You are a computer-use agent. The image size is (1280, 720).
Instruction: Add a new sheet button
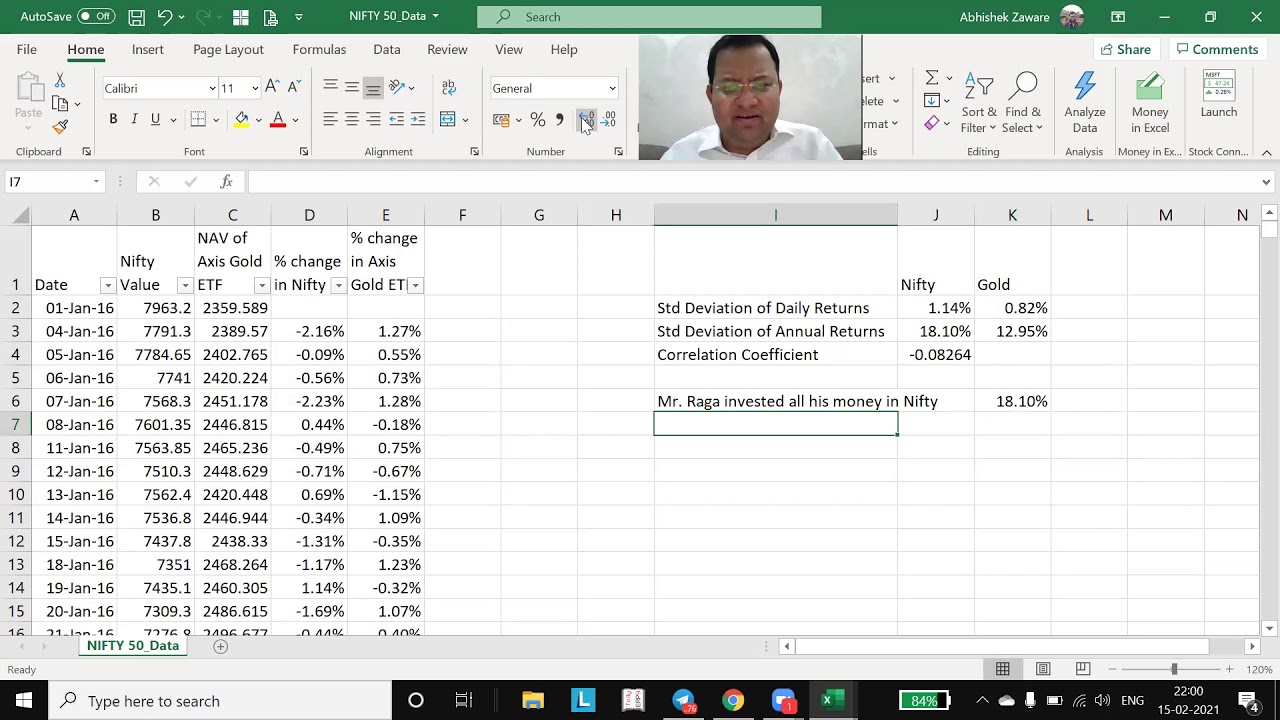[x=221, y=646]
